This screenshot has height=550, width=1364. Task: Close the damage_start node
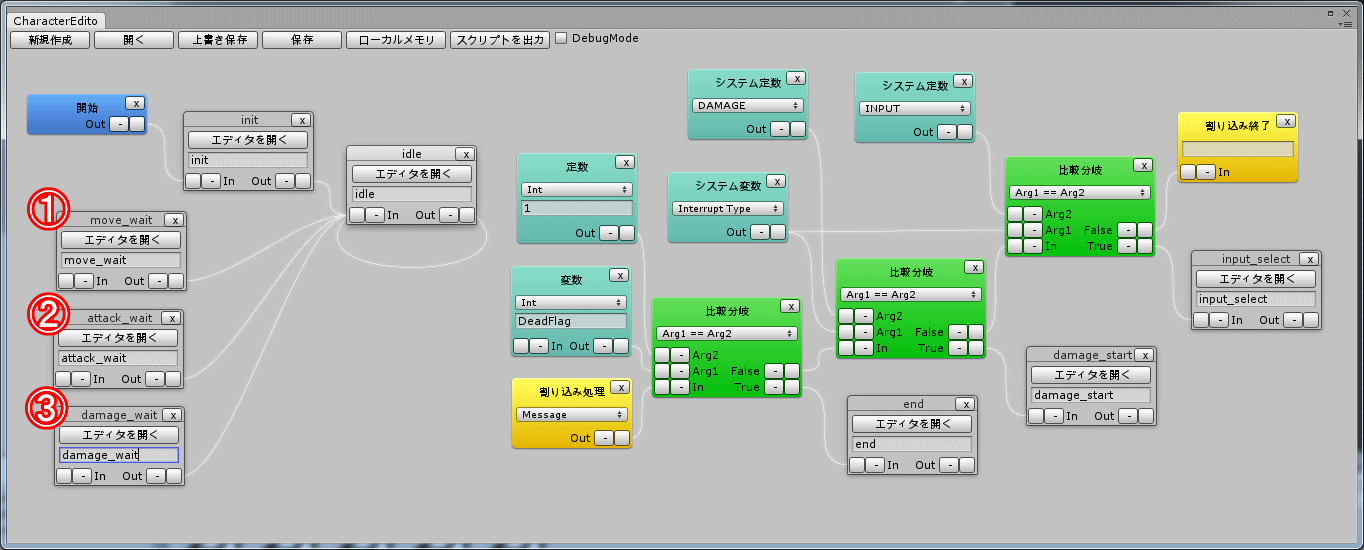coord(1145,355)
